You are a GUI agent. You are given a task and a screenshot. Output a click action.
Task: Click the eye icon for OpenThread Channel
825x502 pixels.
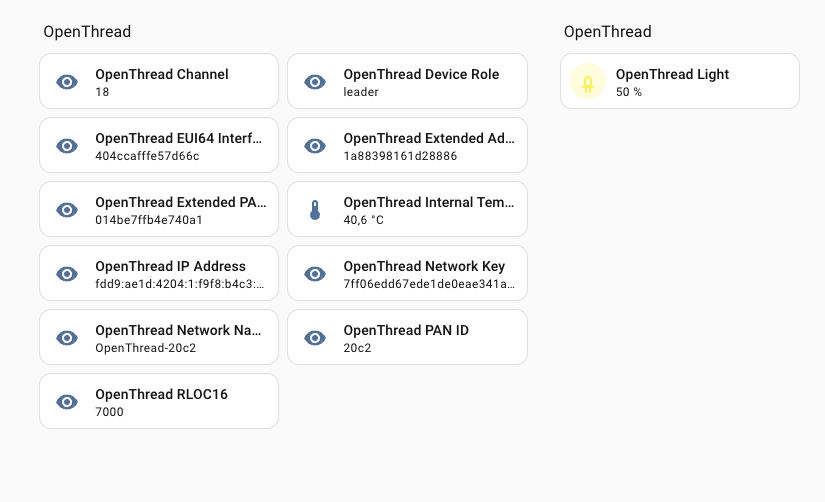click(x=67, y=82)
